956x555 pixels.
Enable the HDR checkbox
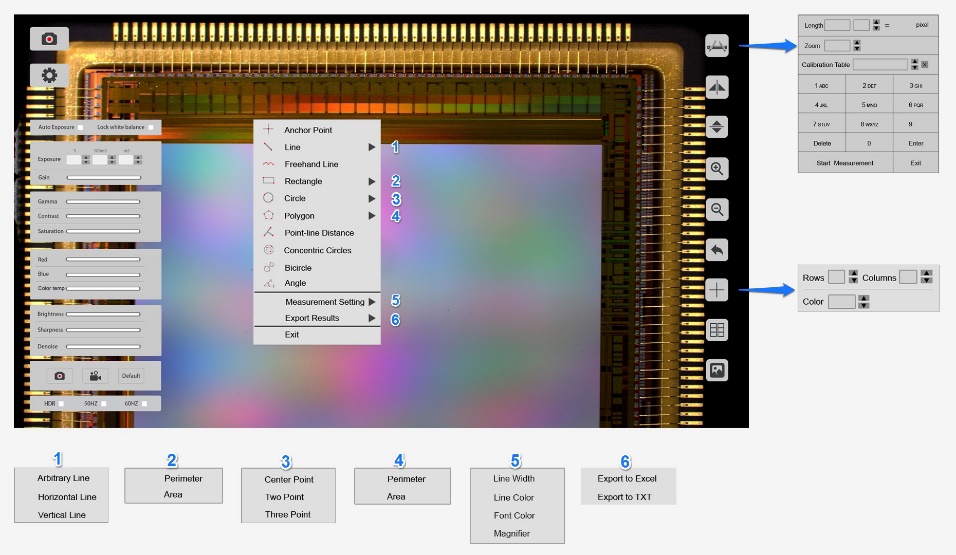point(61,404)
